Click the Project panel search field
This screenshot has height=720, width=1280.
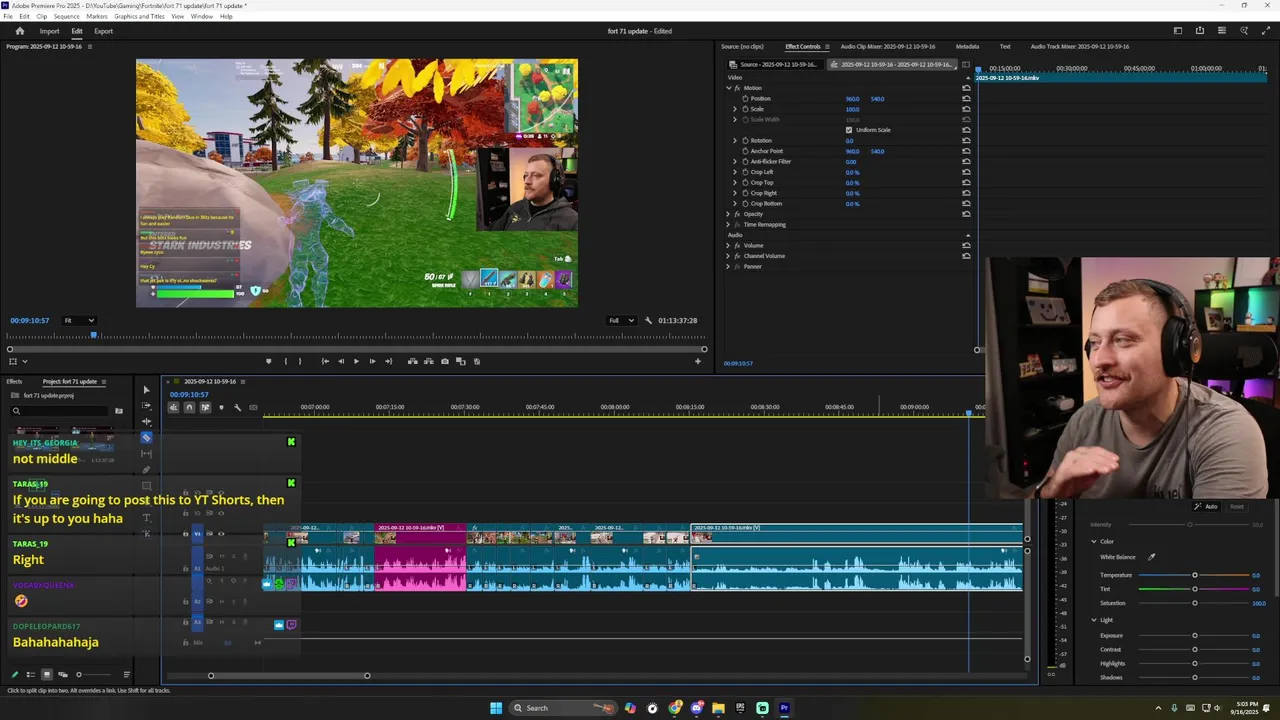(60, 411)
